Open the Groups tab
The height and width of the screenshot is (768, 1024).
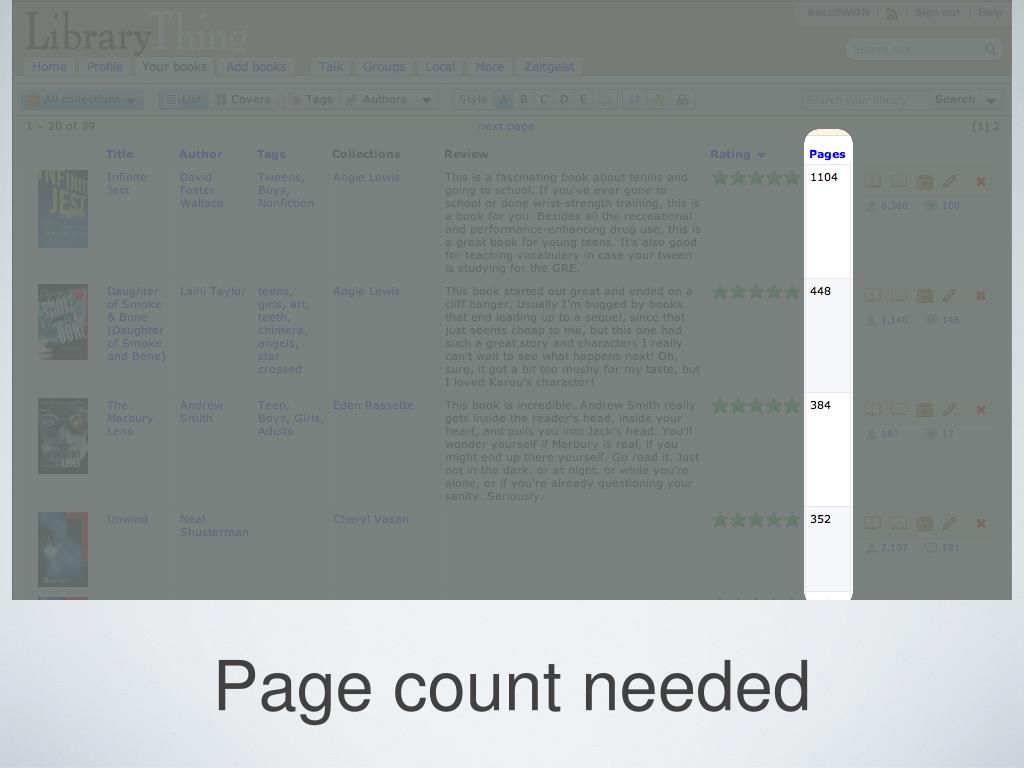click(384, 67)
